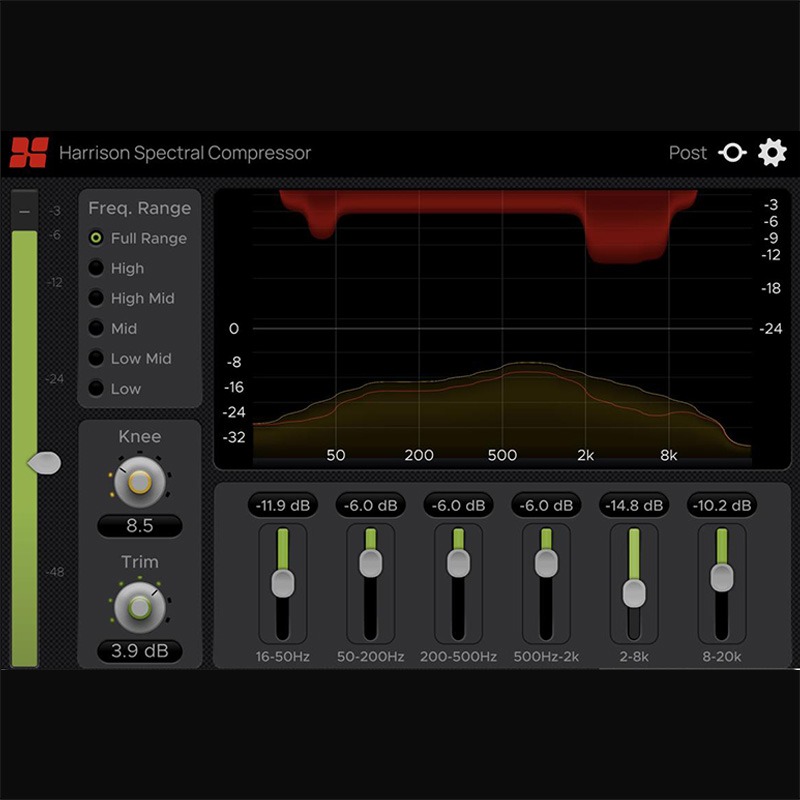Click the Harrison Spectral Compressor title

(x=185, y=153)
